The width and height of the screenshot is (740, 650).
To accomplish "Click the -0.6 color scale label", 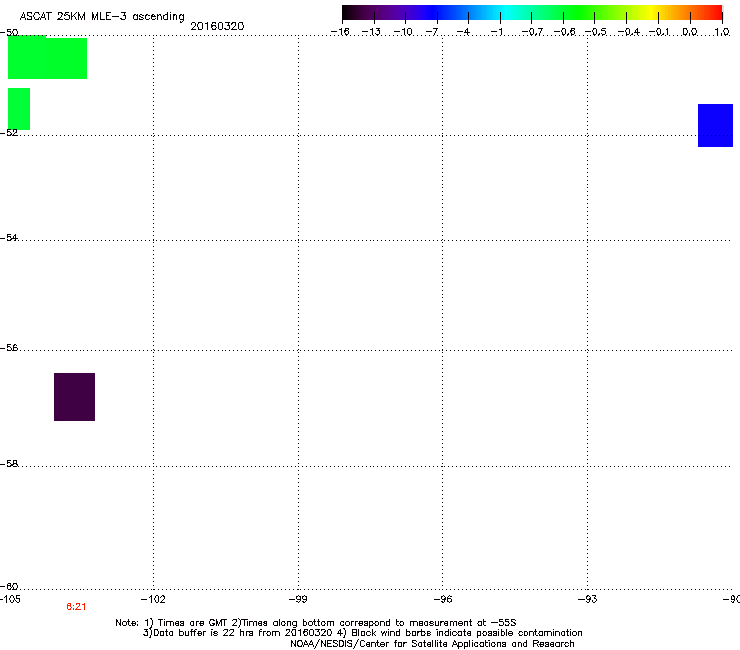I will pos(564,32).
